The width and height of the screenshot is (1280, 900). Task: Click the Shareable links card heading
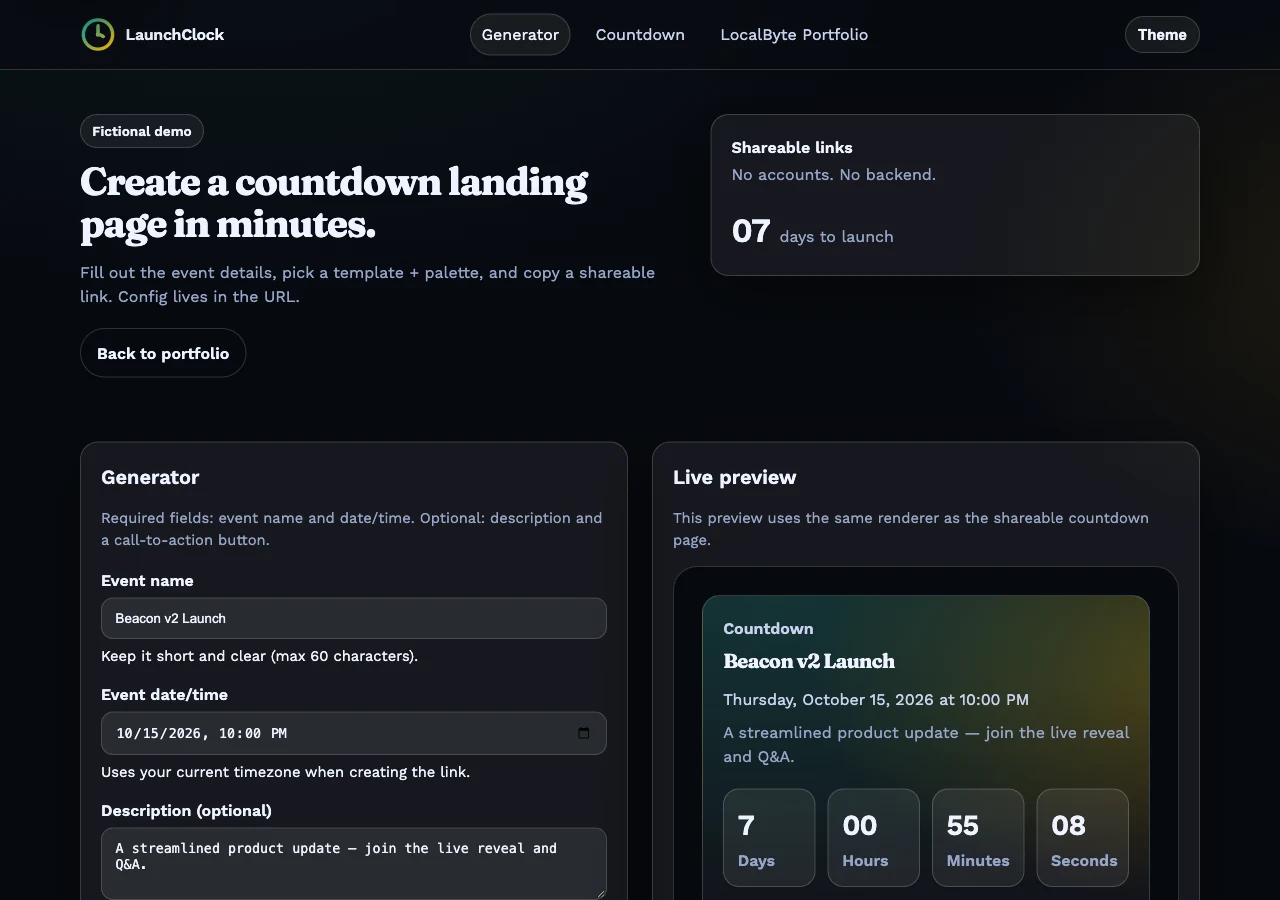(792, 148)
